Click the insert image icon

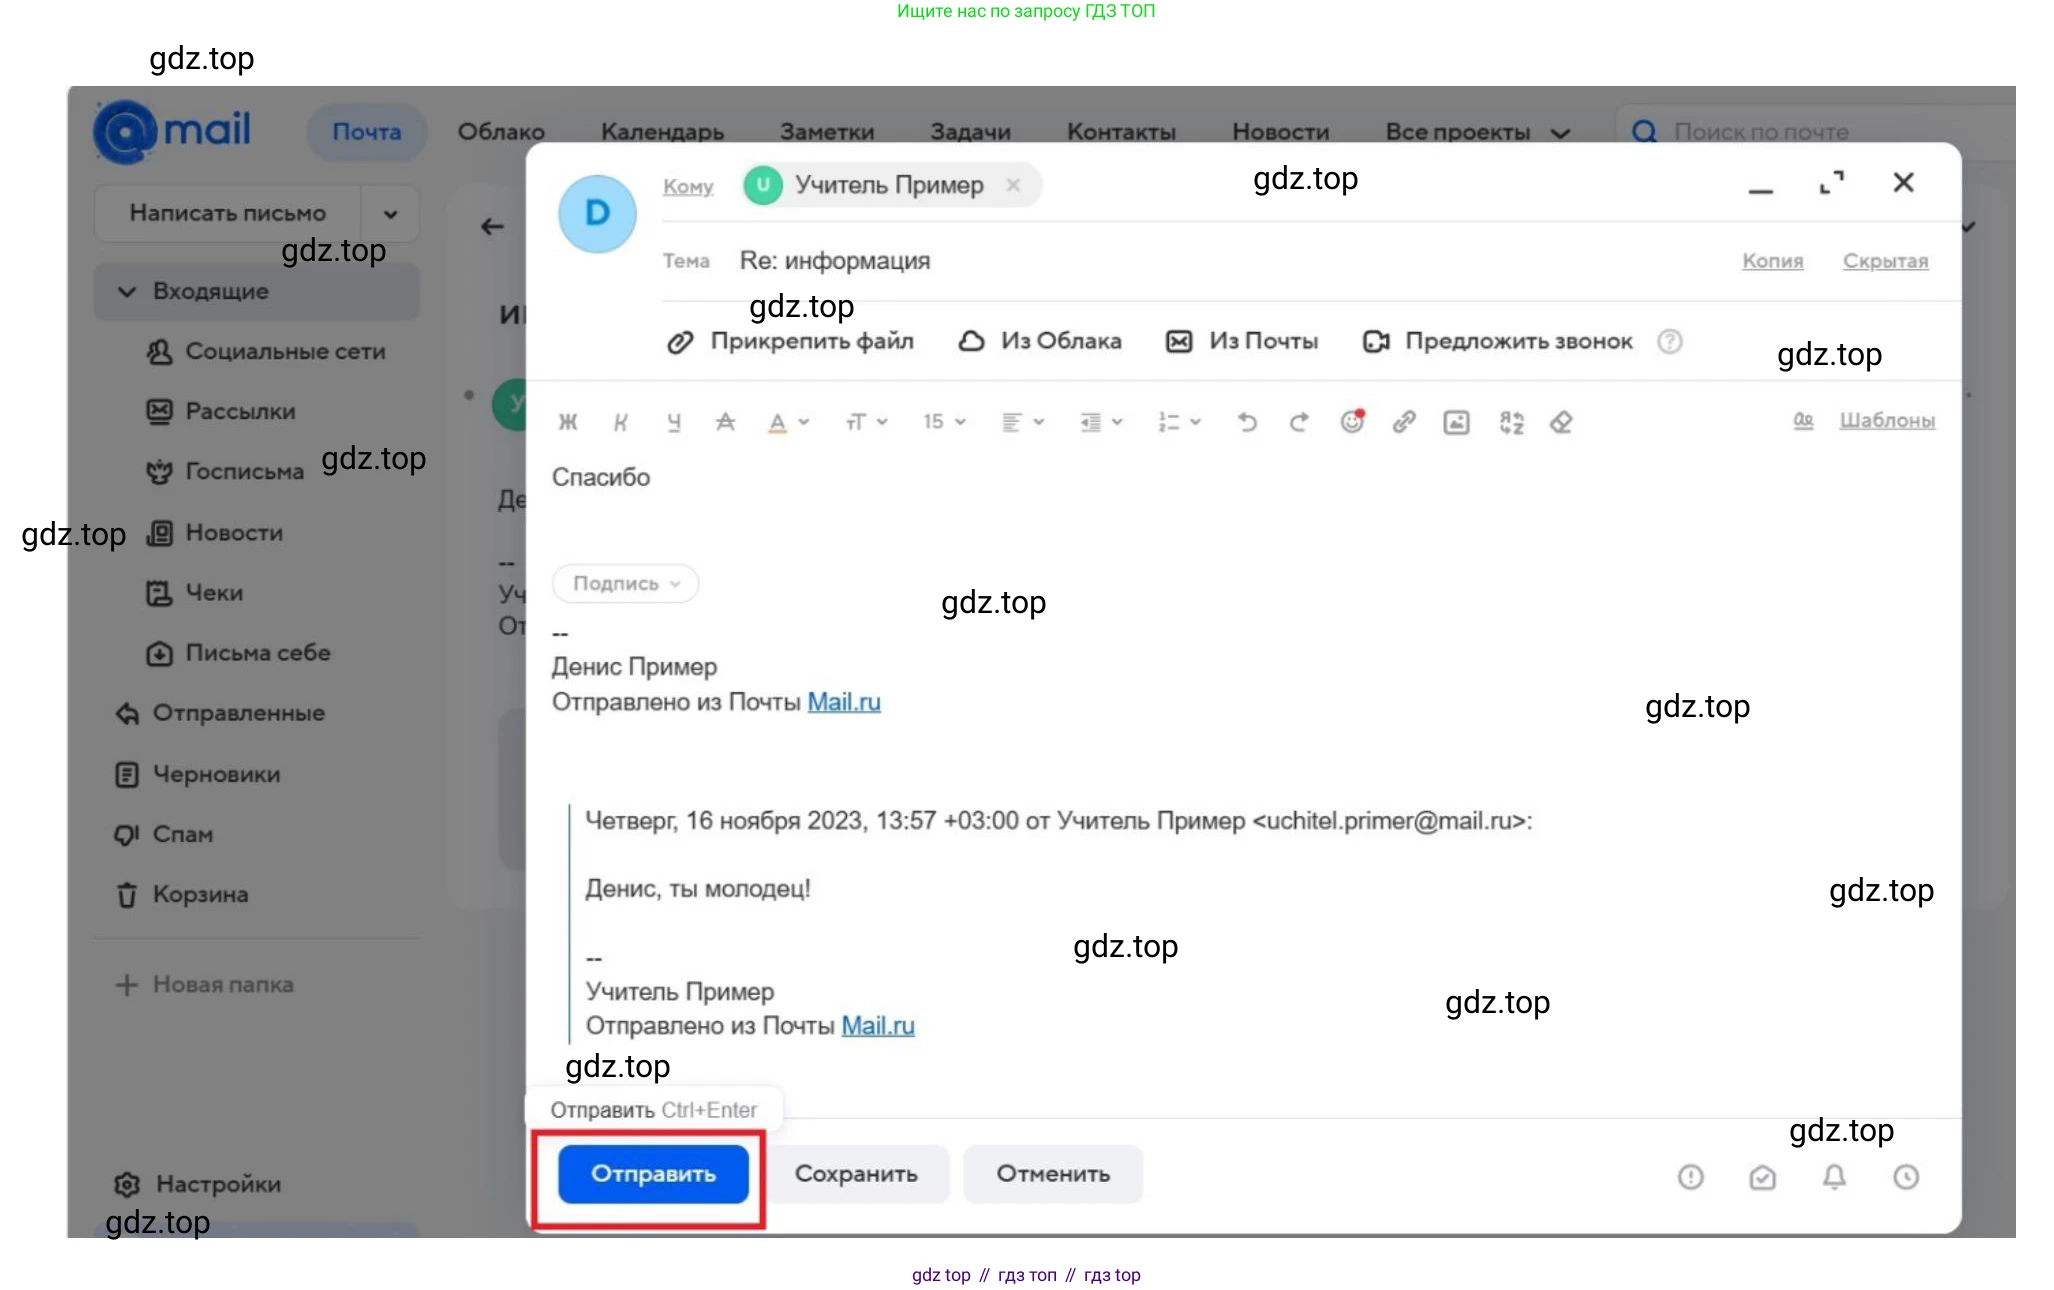tap(1456, 422)
